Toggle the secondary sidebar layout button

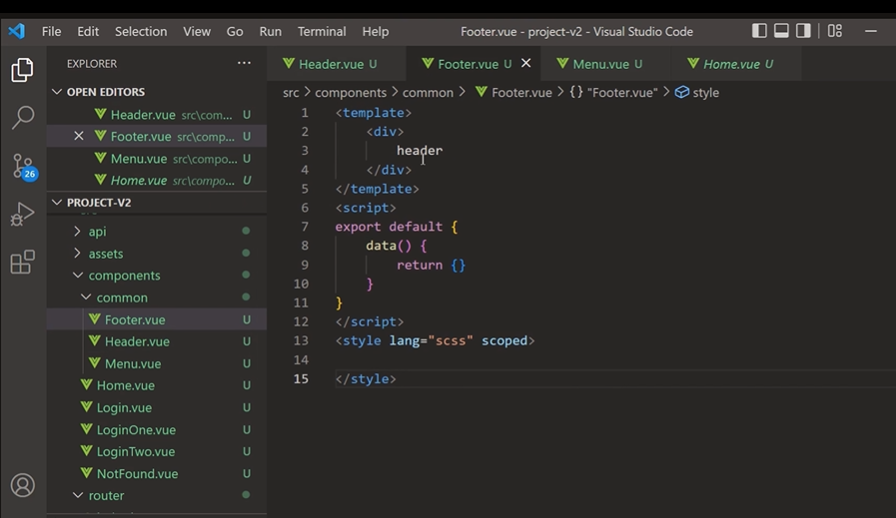point(804,31)
